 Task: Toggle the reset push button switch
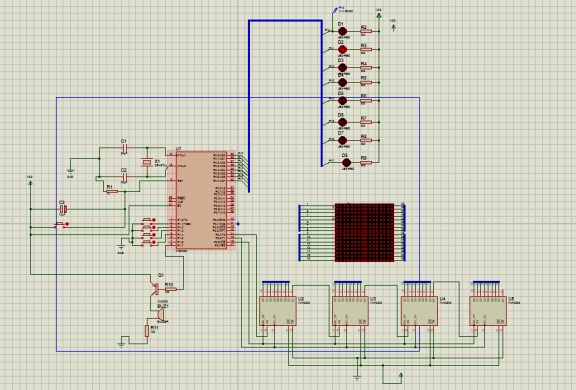coord(61,224)
